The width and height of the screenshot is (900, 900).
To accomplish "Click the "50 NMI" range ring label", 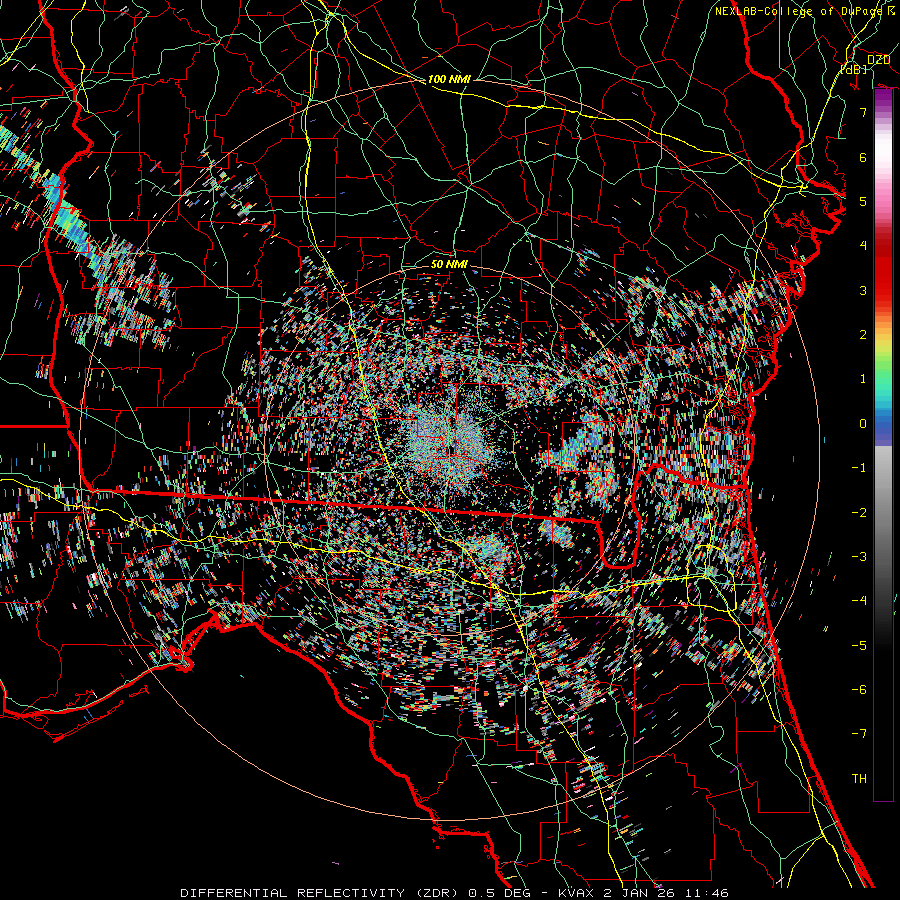I will [449, 265].
